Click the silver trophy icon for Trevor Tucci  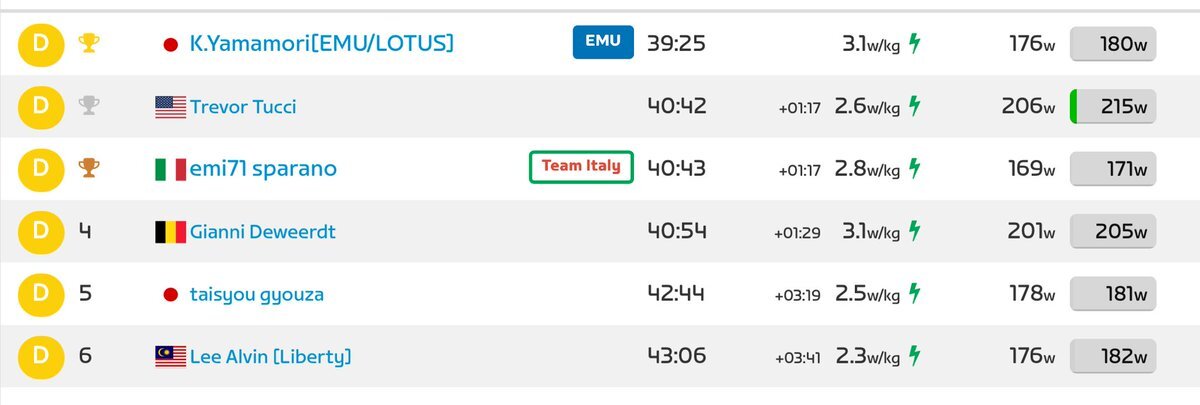tap(89, 106)
